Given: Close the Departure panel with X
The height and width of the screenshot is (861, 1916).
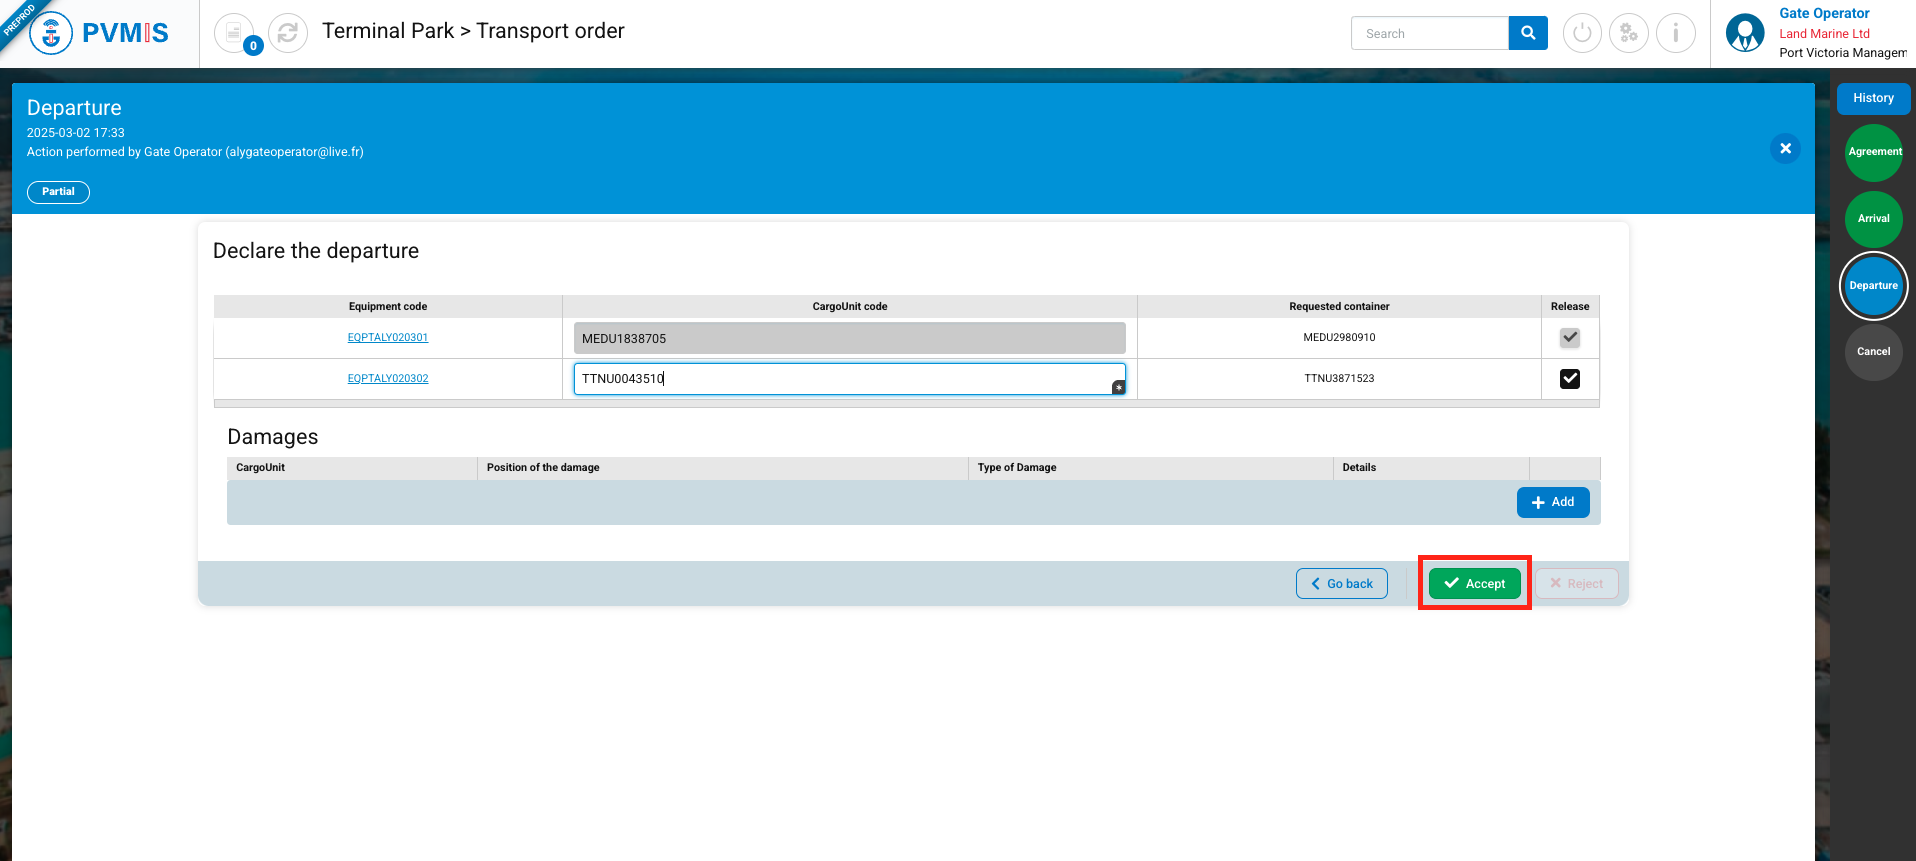Looking at the screenshot, I should click(x=1785, y=148).
